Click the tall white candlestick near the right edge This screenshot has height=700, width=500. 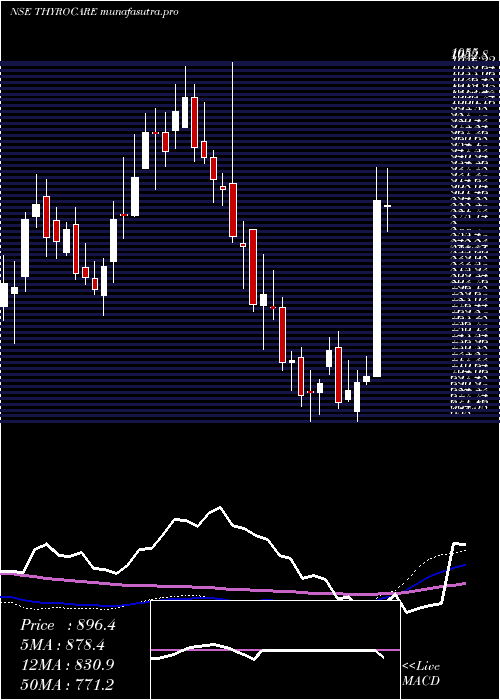click(377, 288)
